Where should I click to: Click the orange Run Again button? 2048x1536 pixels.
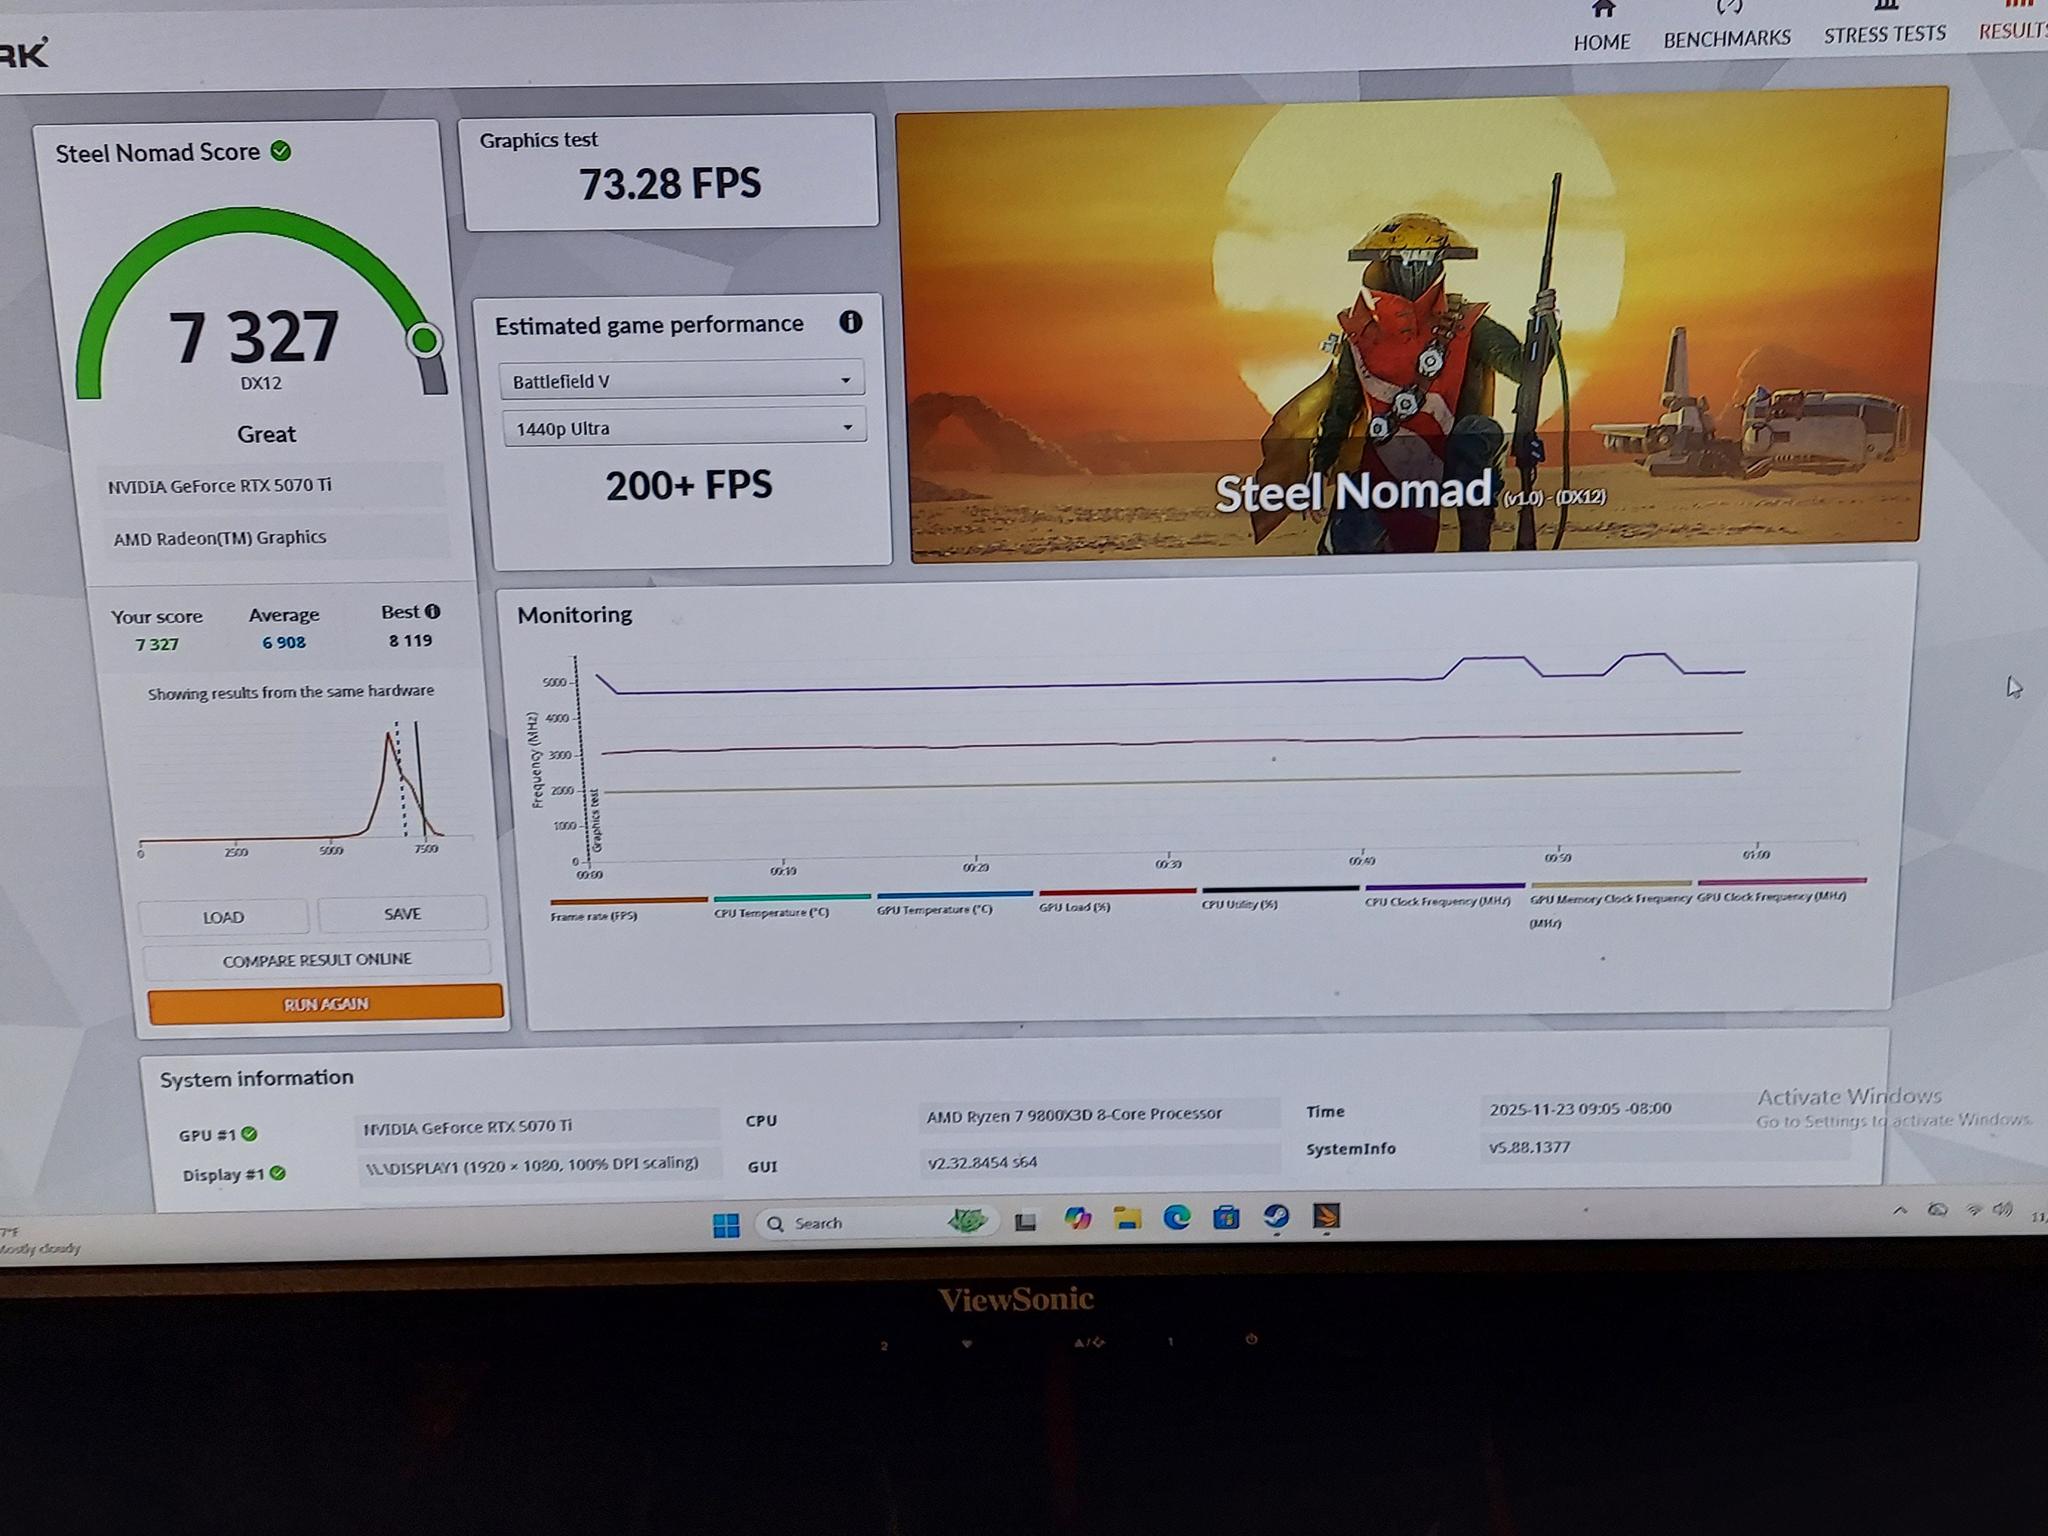point(326,1003)
